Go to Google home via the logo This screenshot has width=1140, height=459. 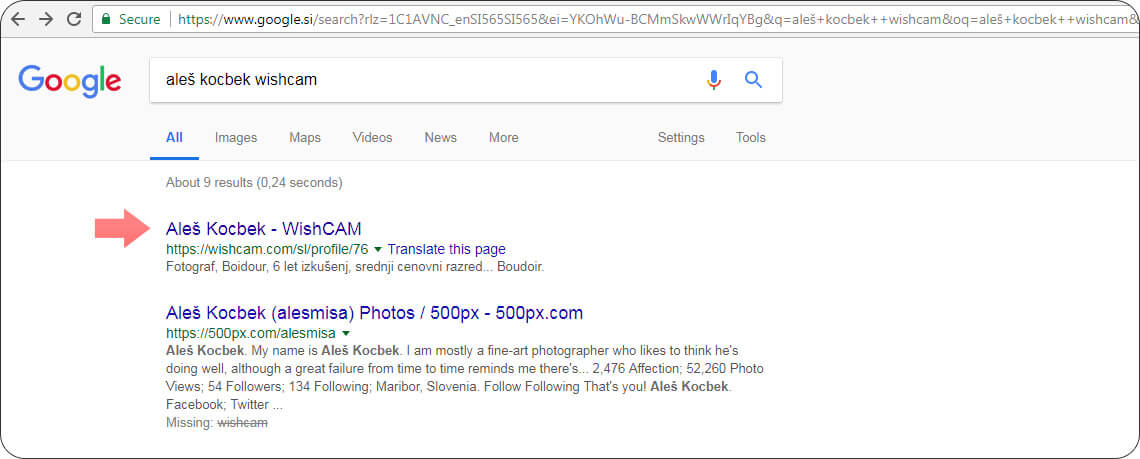pos(70,81)
